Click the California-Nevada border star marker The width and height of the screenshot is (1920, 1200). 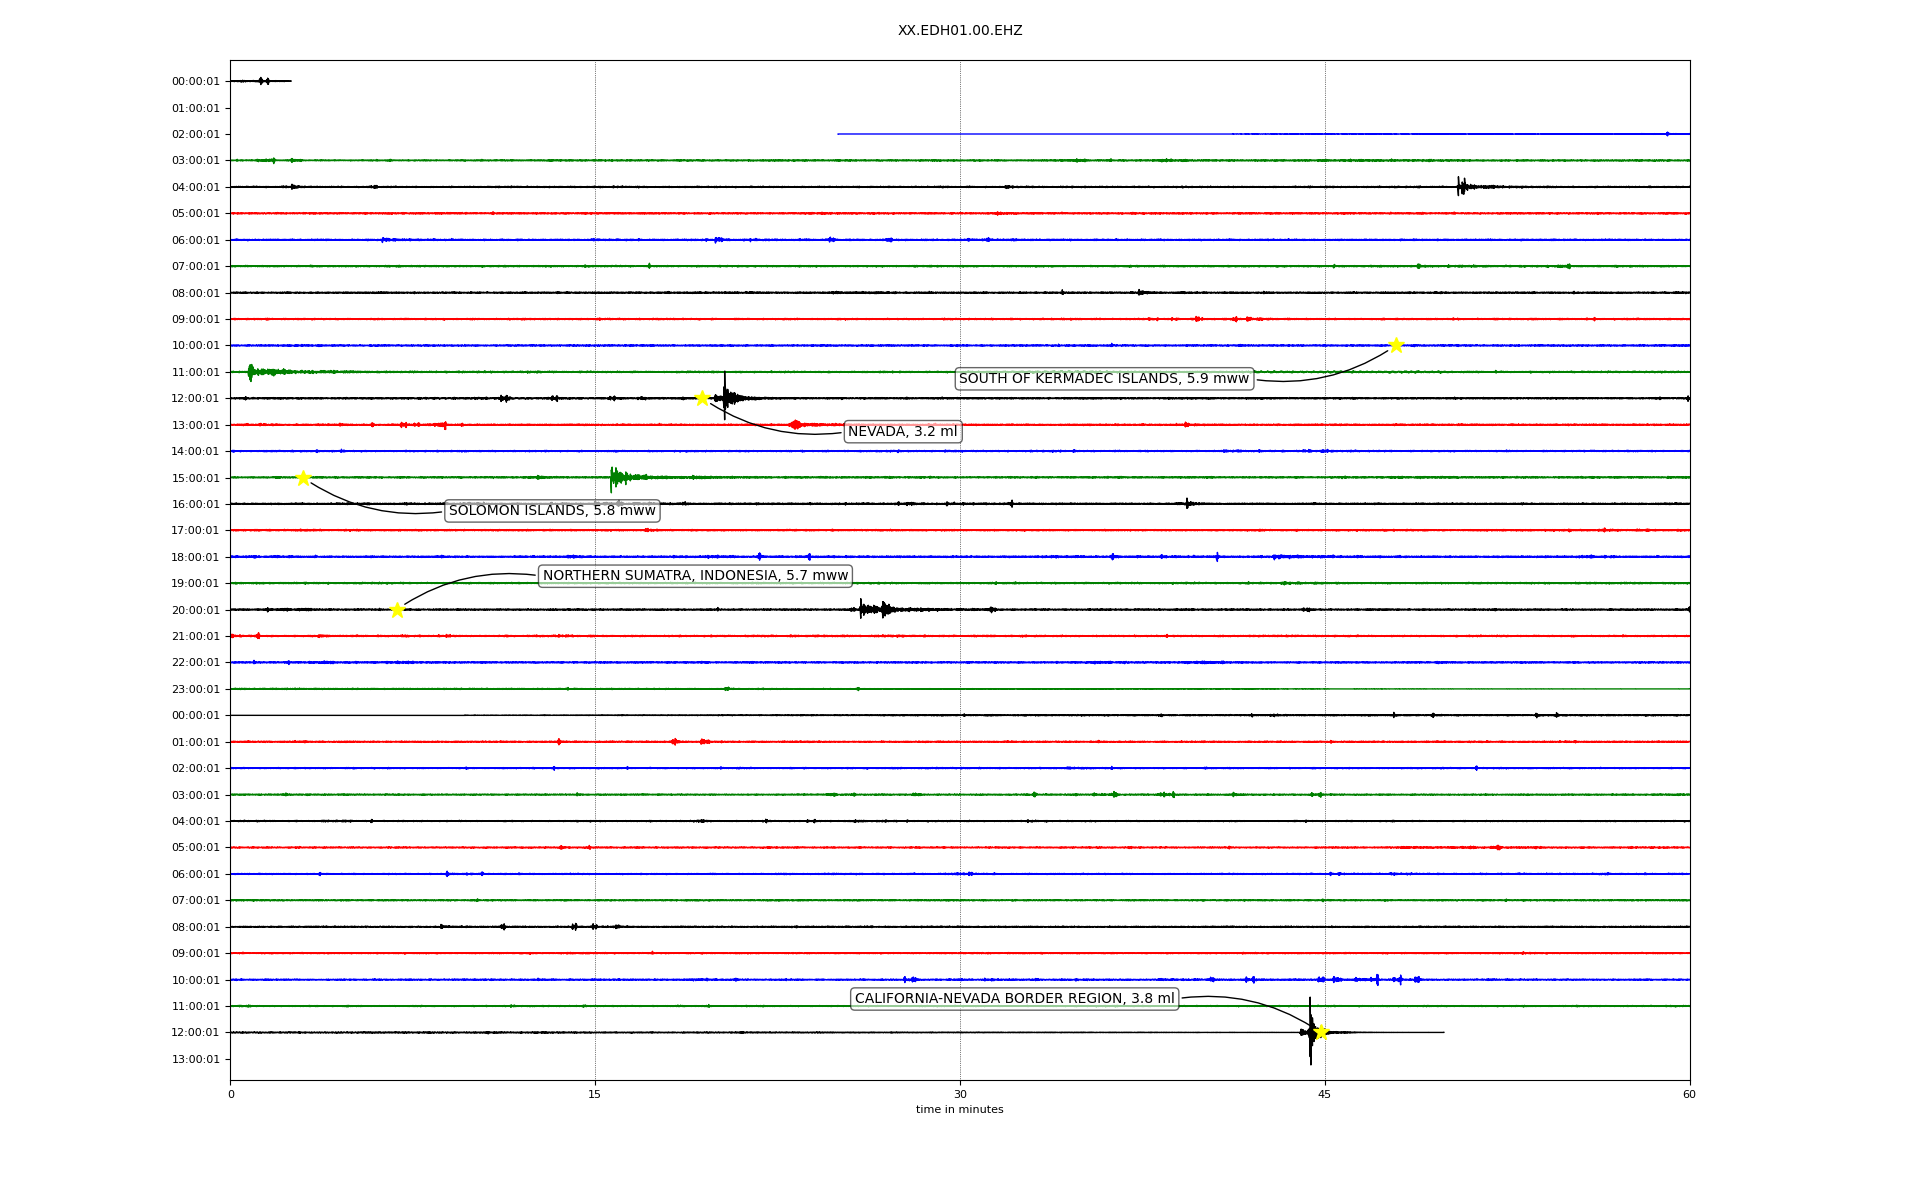click(x=1321, y=1032)
